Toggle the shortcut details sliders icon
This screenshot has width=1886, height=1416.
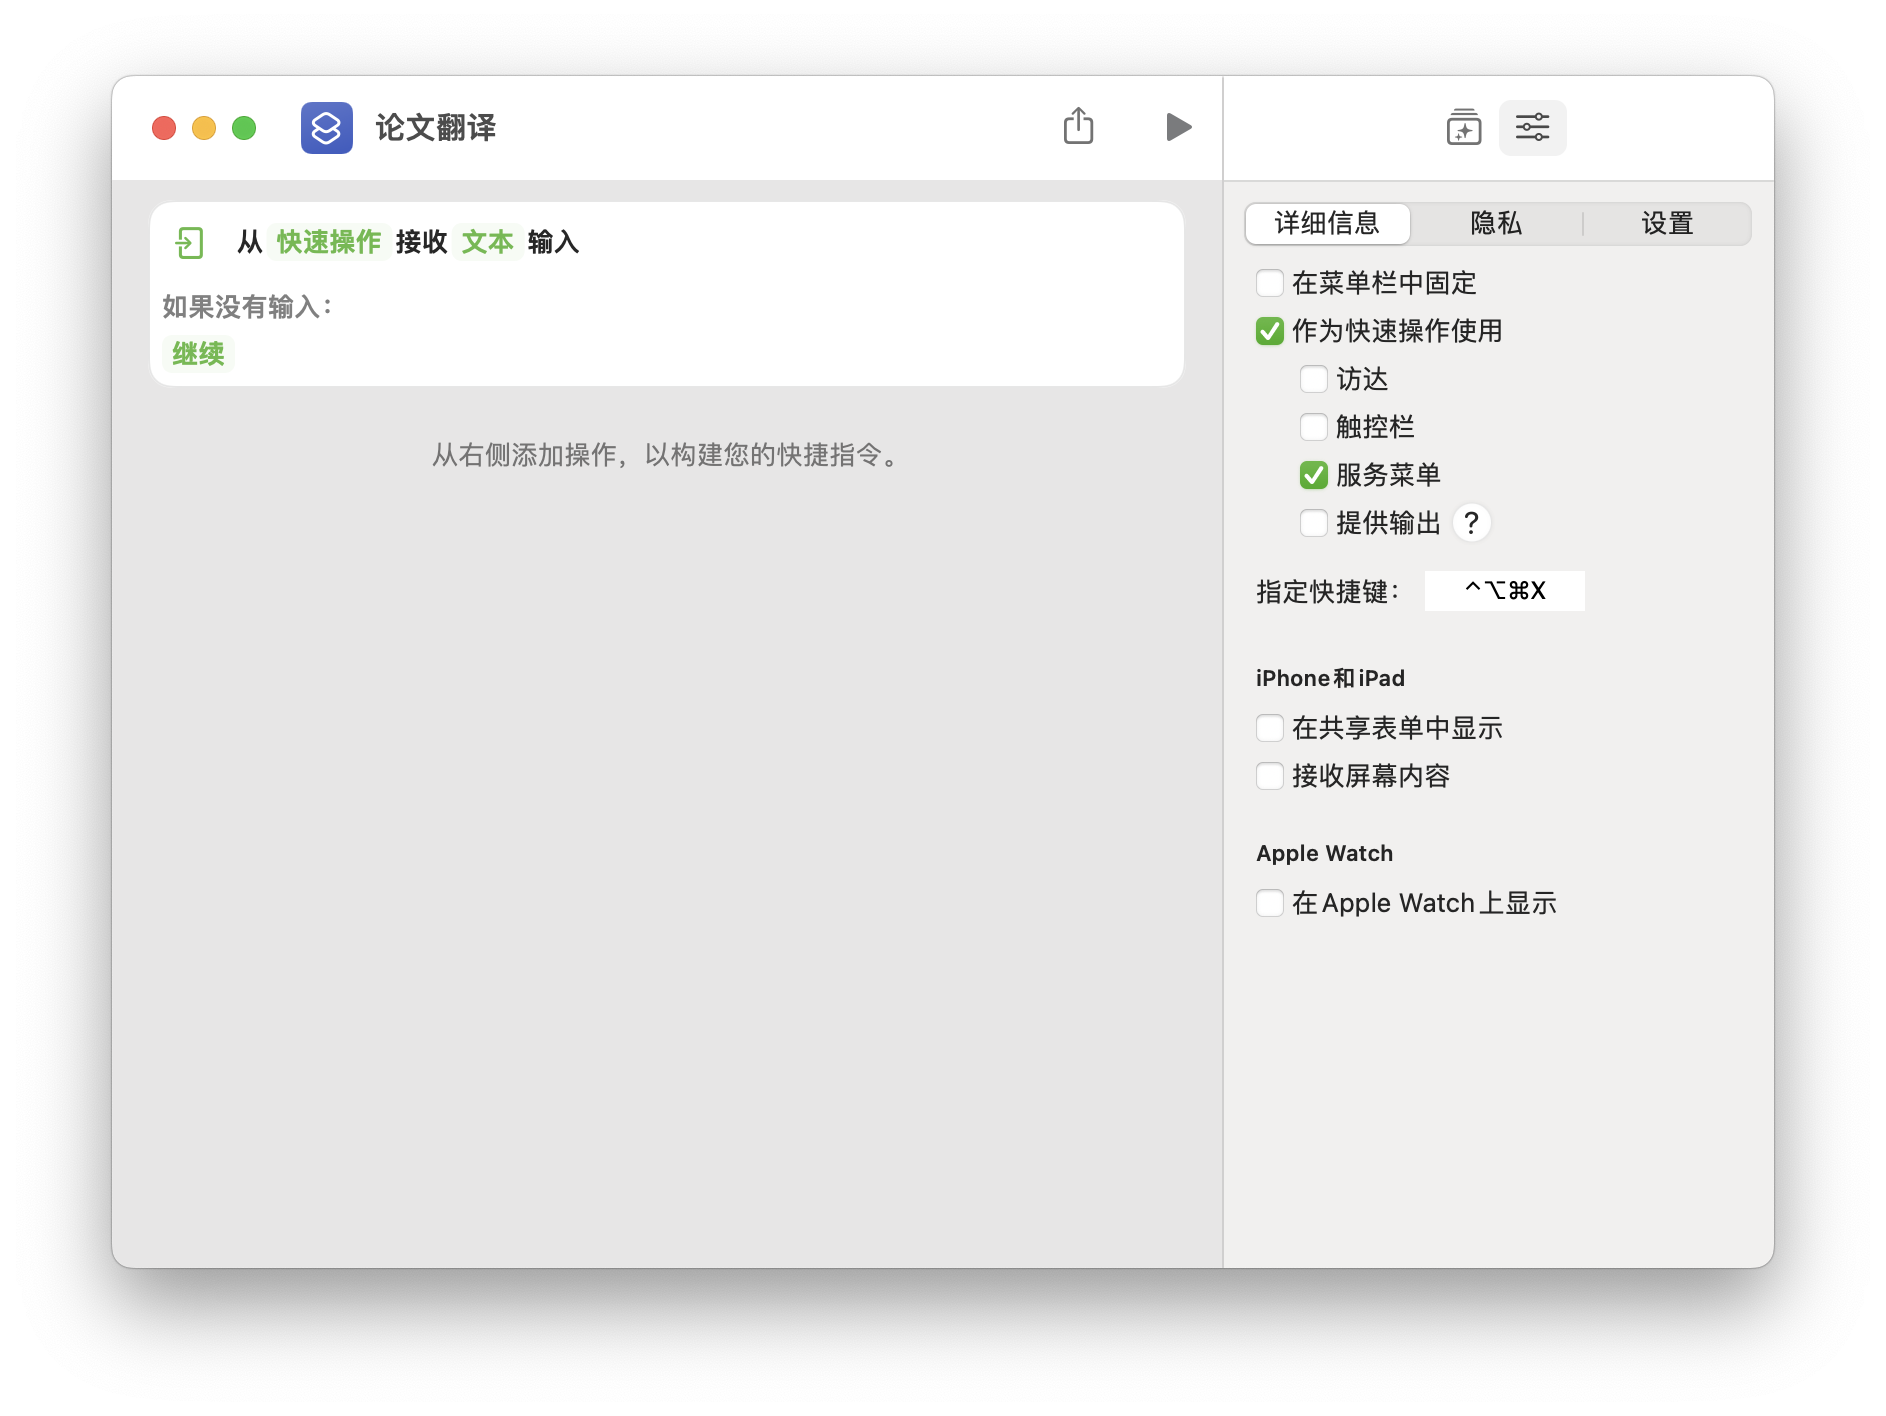point(1532,128)
